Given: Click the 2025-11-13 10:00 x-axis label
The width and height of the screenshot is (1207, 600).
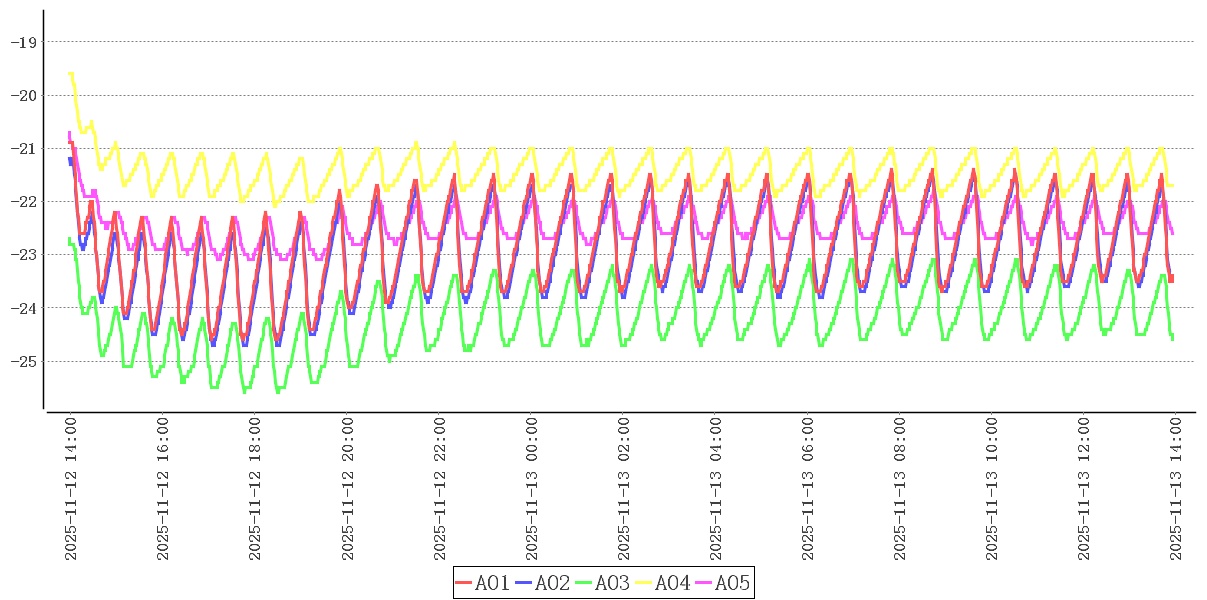Looking at the screenshot, I should click(x=991, y=489).
